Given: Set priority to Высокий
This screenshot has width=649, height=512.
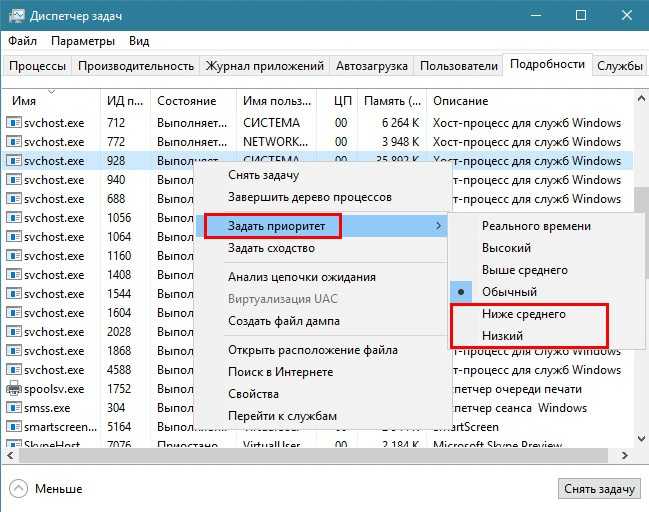Looking at the screenshot, I should click(x=506, y=248).
